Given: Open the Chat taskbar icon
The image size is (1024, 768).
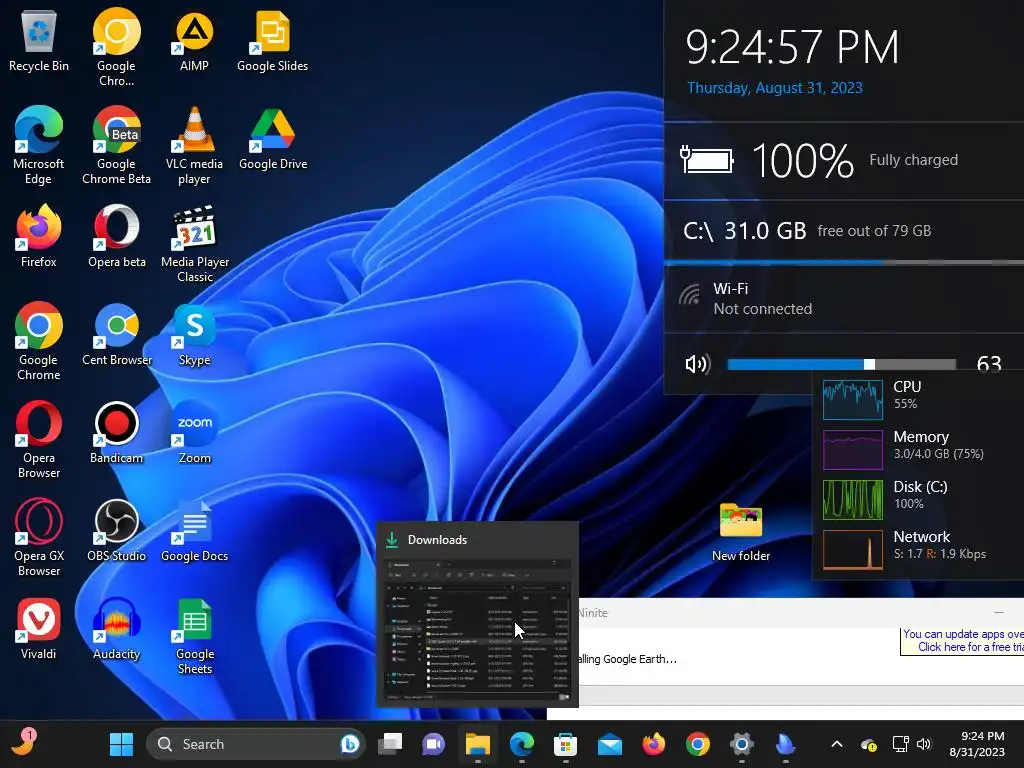Looking at the screenshot, I should (434, 744).
